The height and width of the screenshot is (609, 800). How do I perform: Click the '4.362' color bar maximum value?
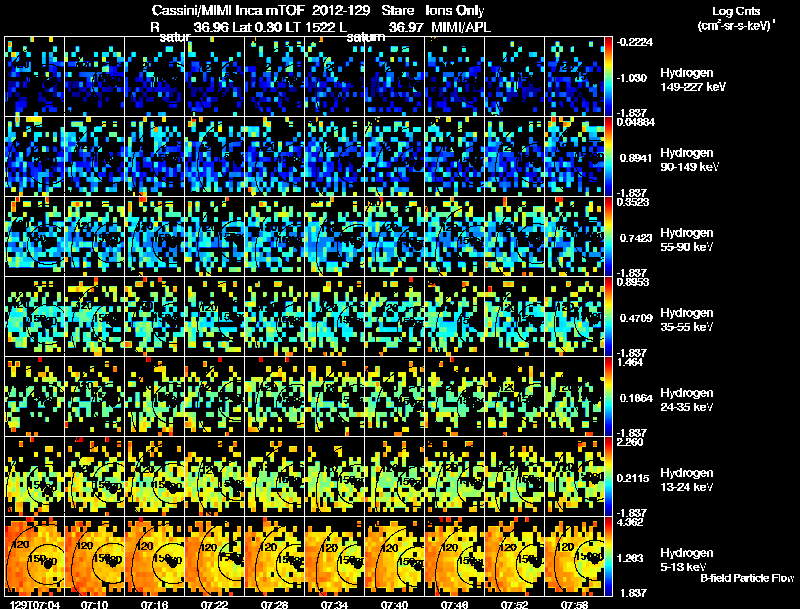pyautogui.click(x=630, y=522)
